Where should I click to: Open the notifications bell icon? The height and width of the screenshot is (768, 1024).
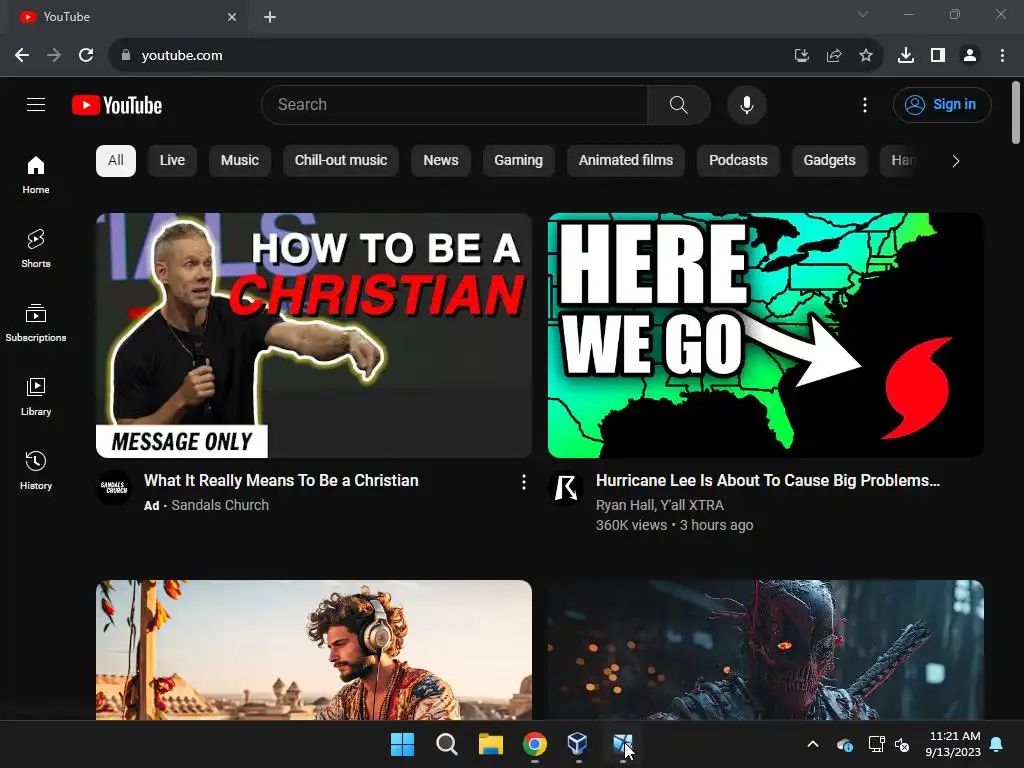pos(997,744)
